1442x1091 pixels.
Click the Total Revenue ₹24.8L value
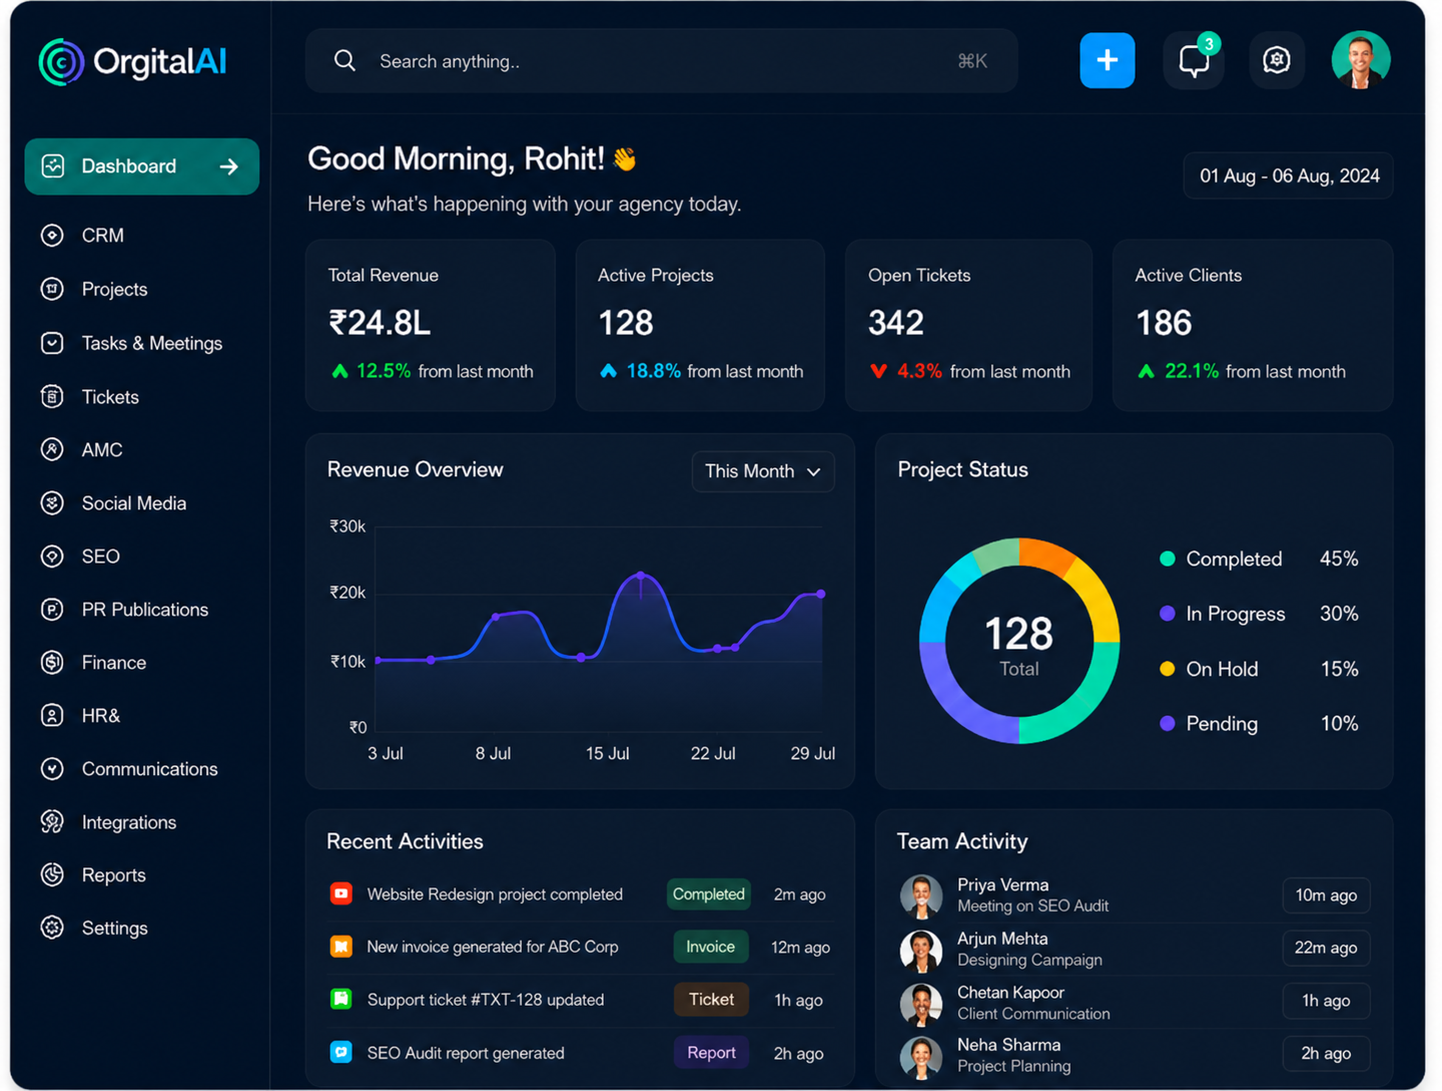[379, 323]
